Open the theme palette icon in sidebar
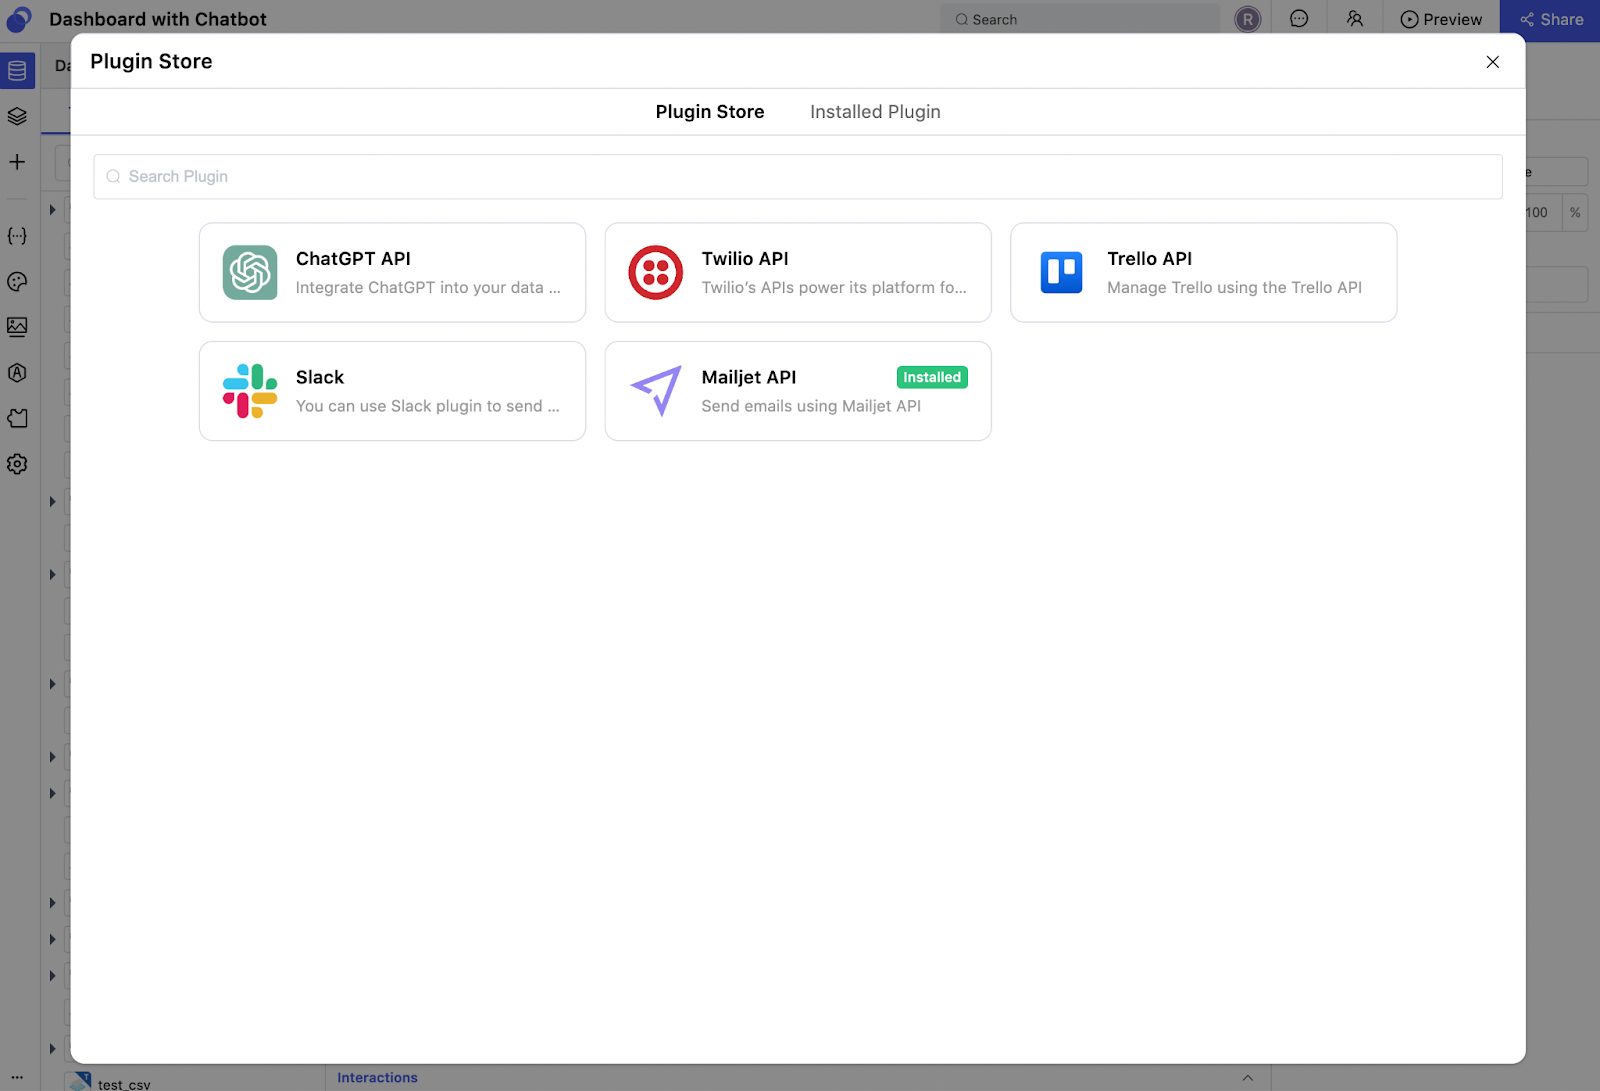The width and height of the screenshot is (1600, 1091). [x=17, y=282]
